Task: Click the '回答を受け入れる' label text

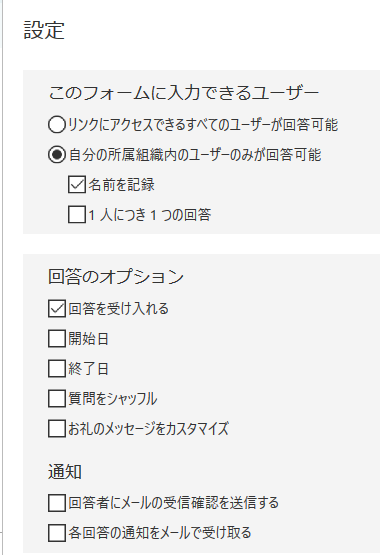Action: 118,309
